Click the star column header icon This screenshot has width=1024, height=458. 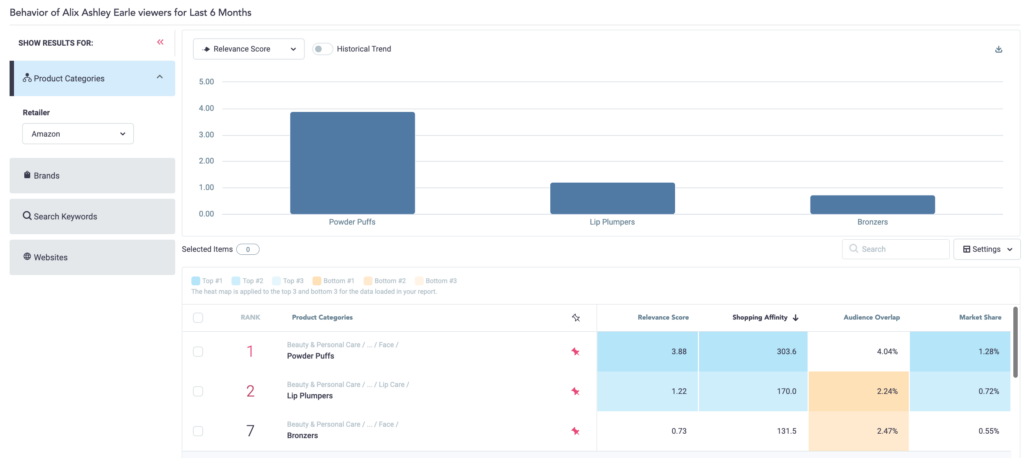tap(575, 317)
